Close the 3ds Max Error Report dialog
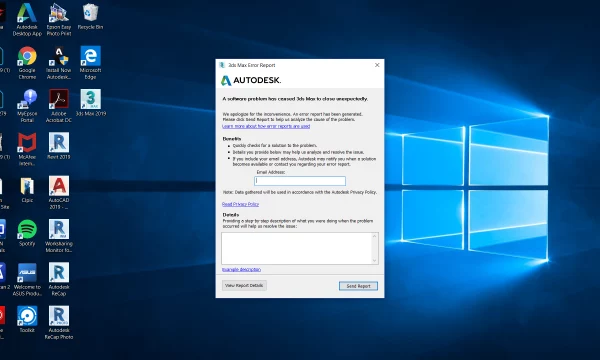Screen dimensions: 600x360 [377, 65]
